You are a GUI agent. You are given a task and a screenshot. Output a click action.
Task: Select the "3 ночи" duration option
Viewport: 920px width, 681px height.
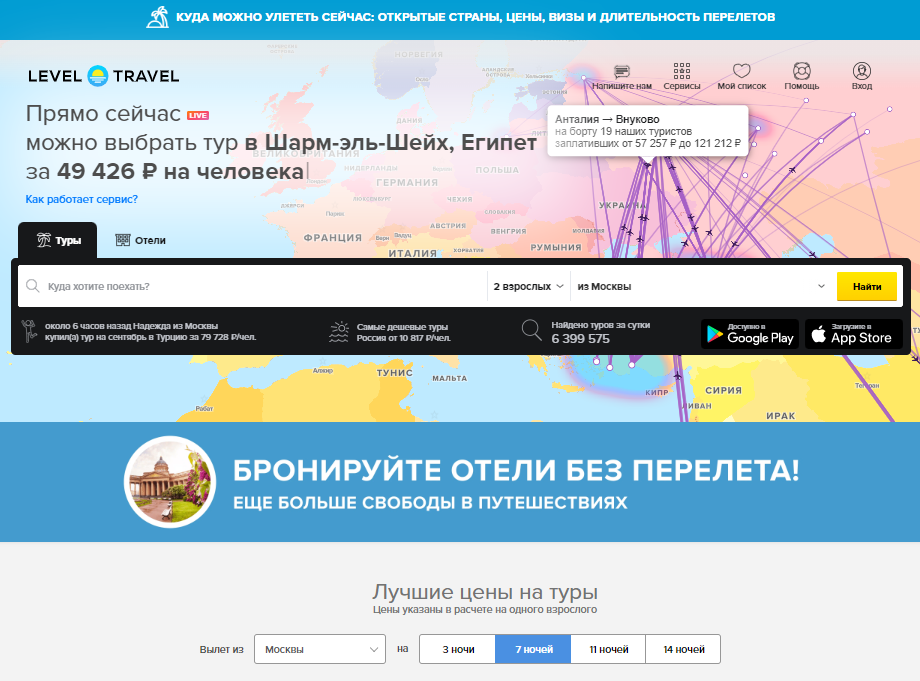tap(457, 650)
